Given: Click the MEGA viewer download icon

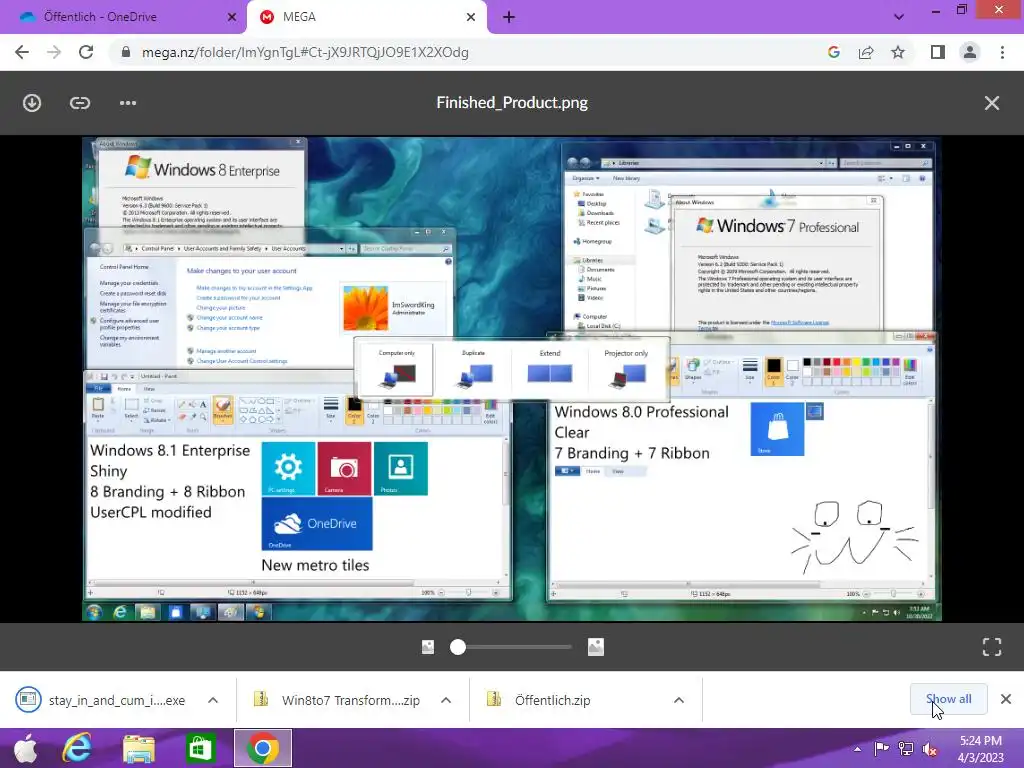Looking at the screenshot, I should (x=31, y=103).
